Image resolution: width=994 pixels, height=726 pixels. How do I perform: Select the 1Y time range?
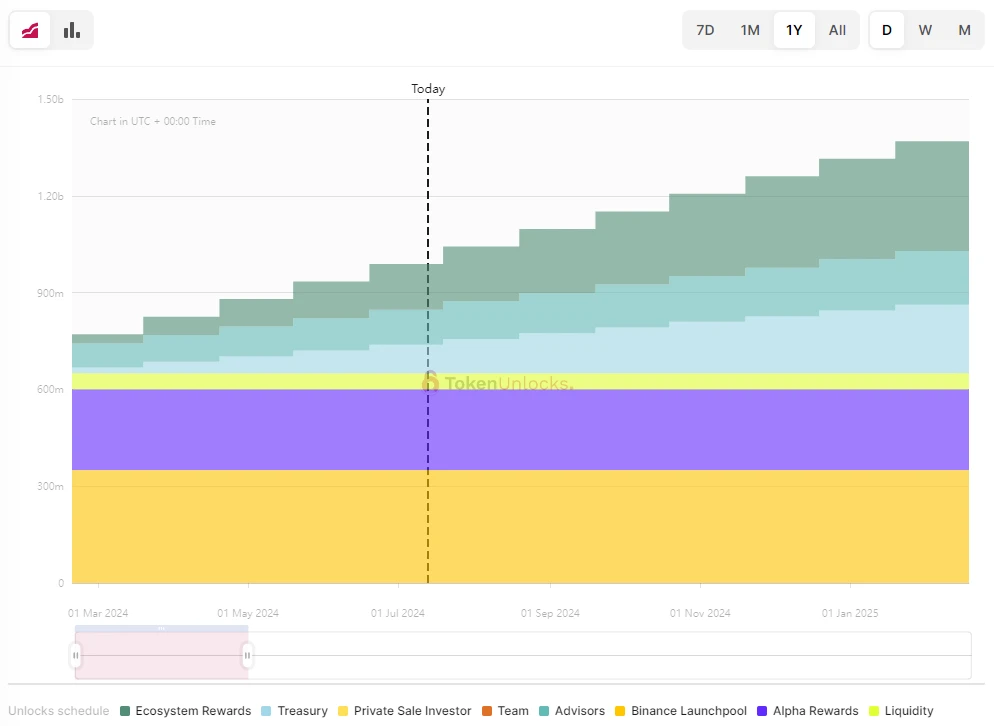(794, 30)
